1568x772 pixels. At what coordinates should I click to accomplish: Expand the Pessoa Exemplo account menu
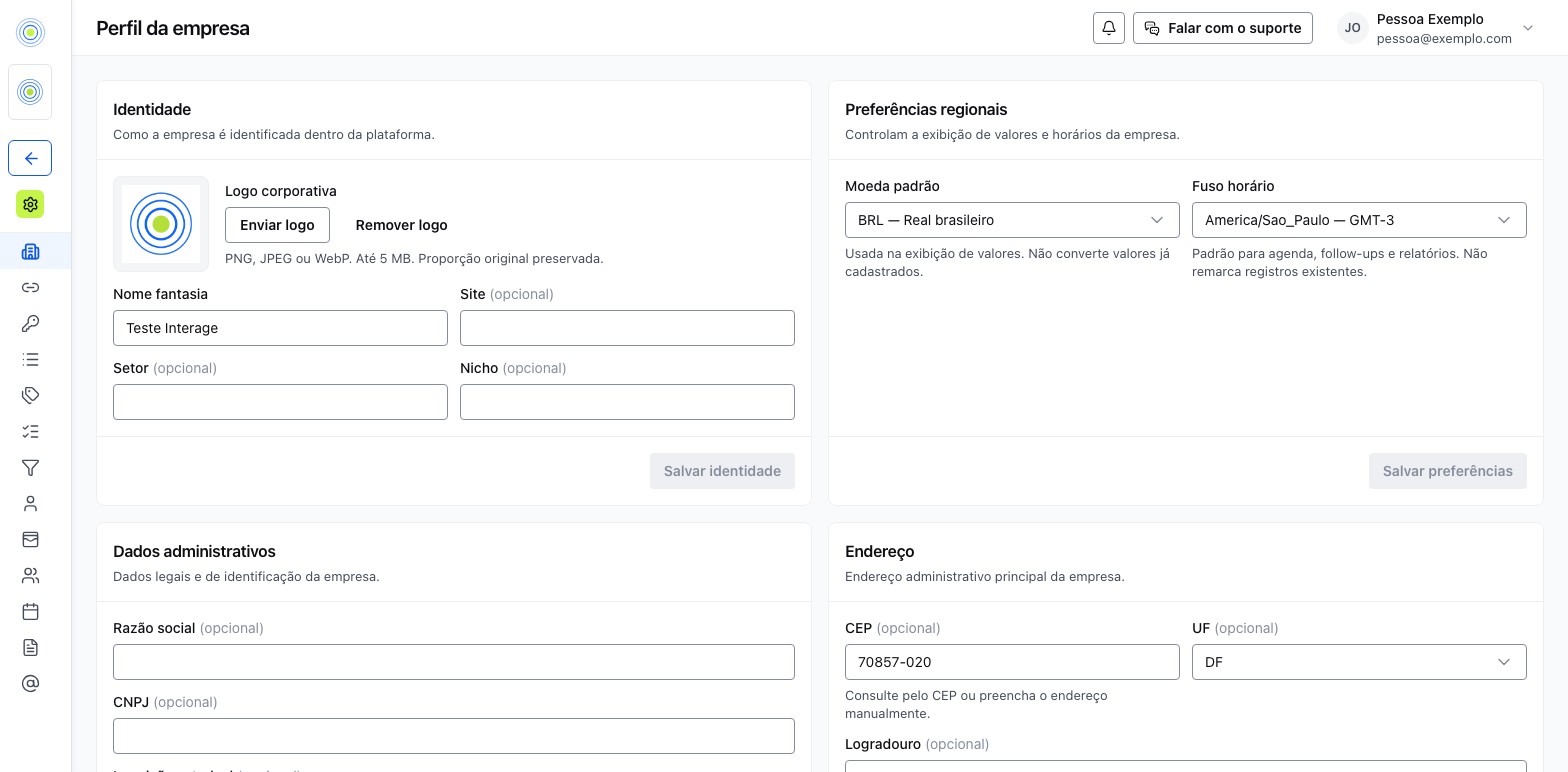[1436, 28]
